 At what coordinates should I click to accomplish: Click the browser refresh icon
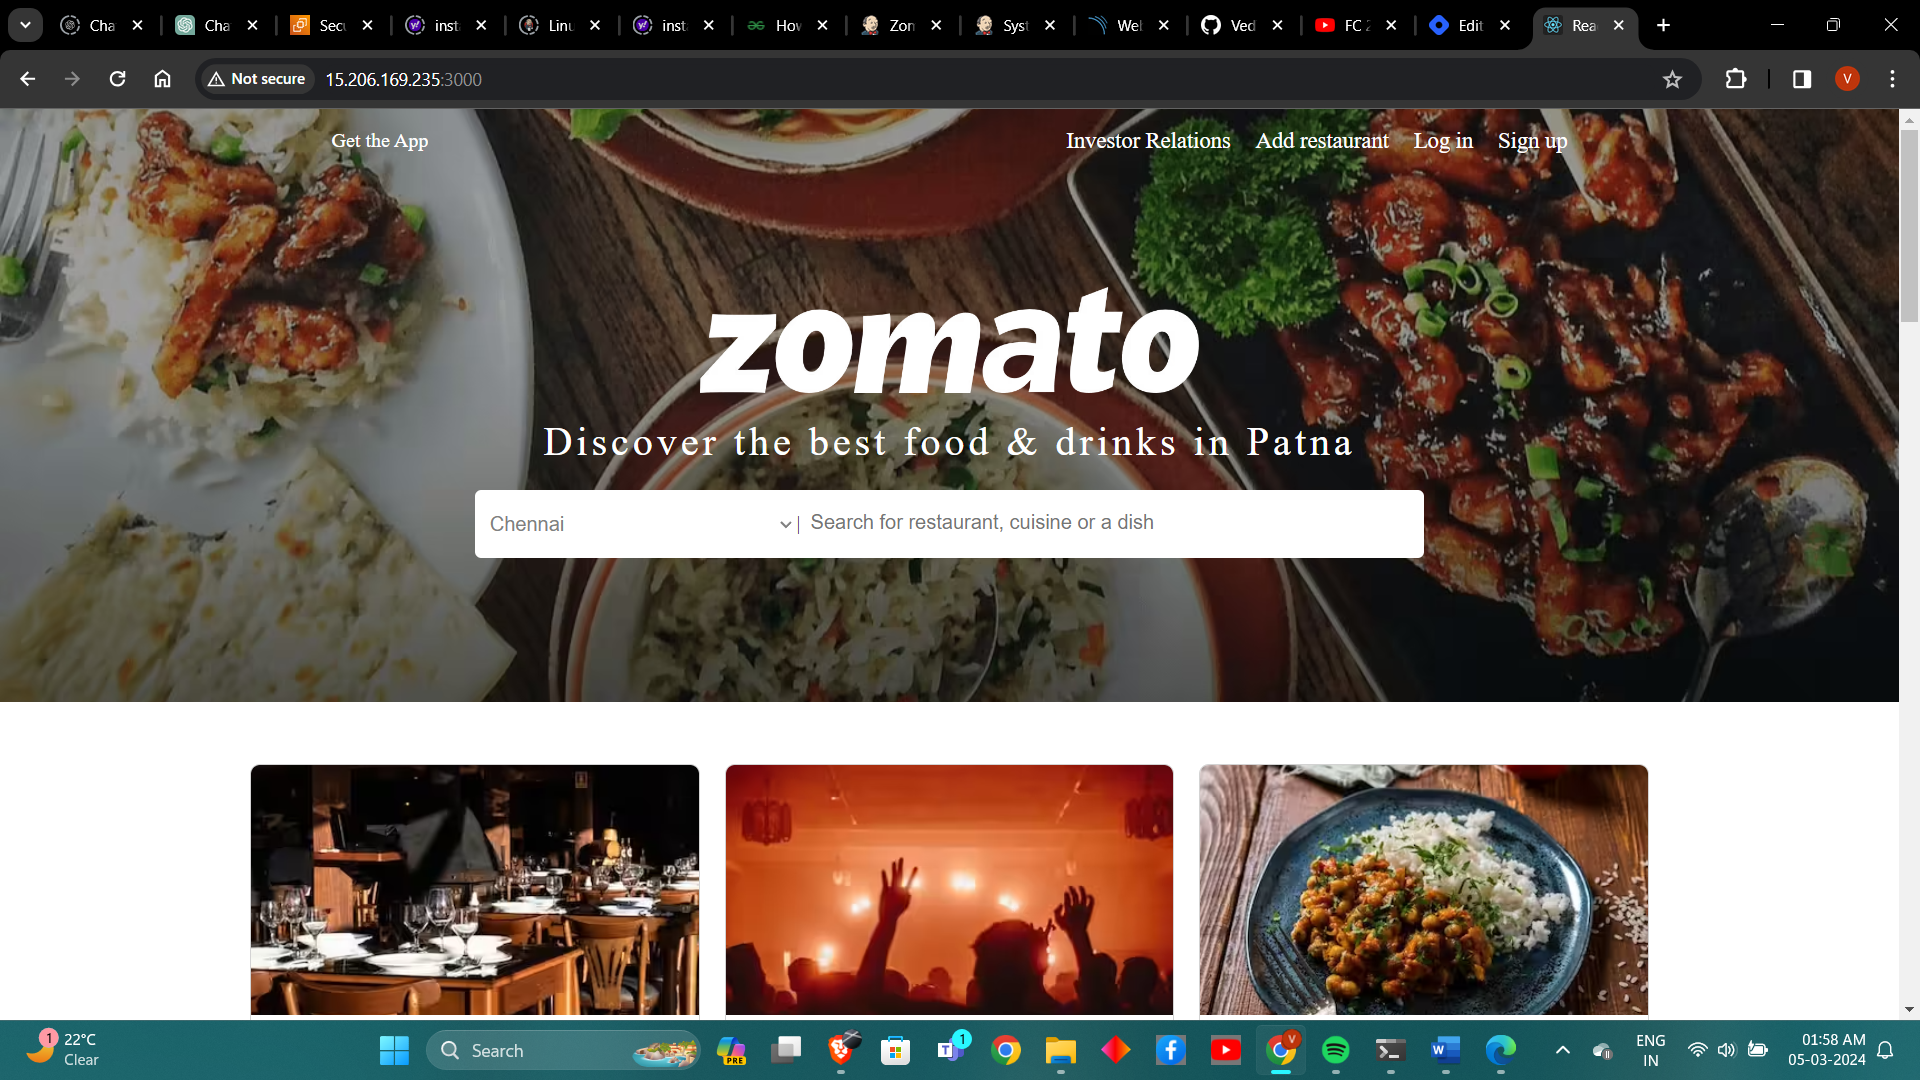tap(117, 79)
